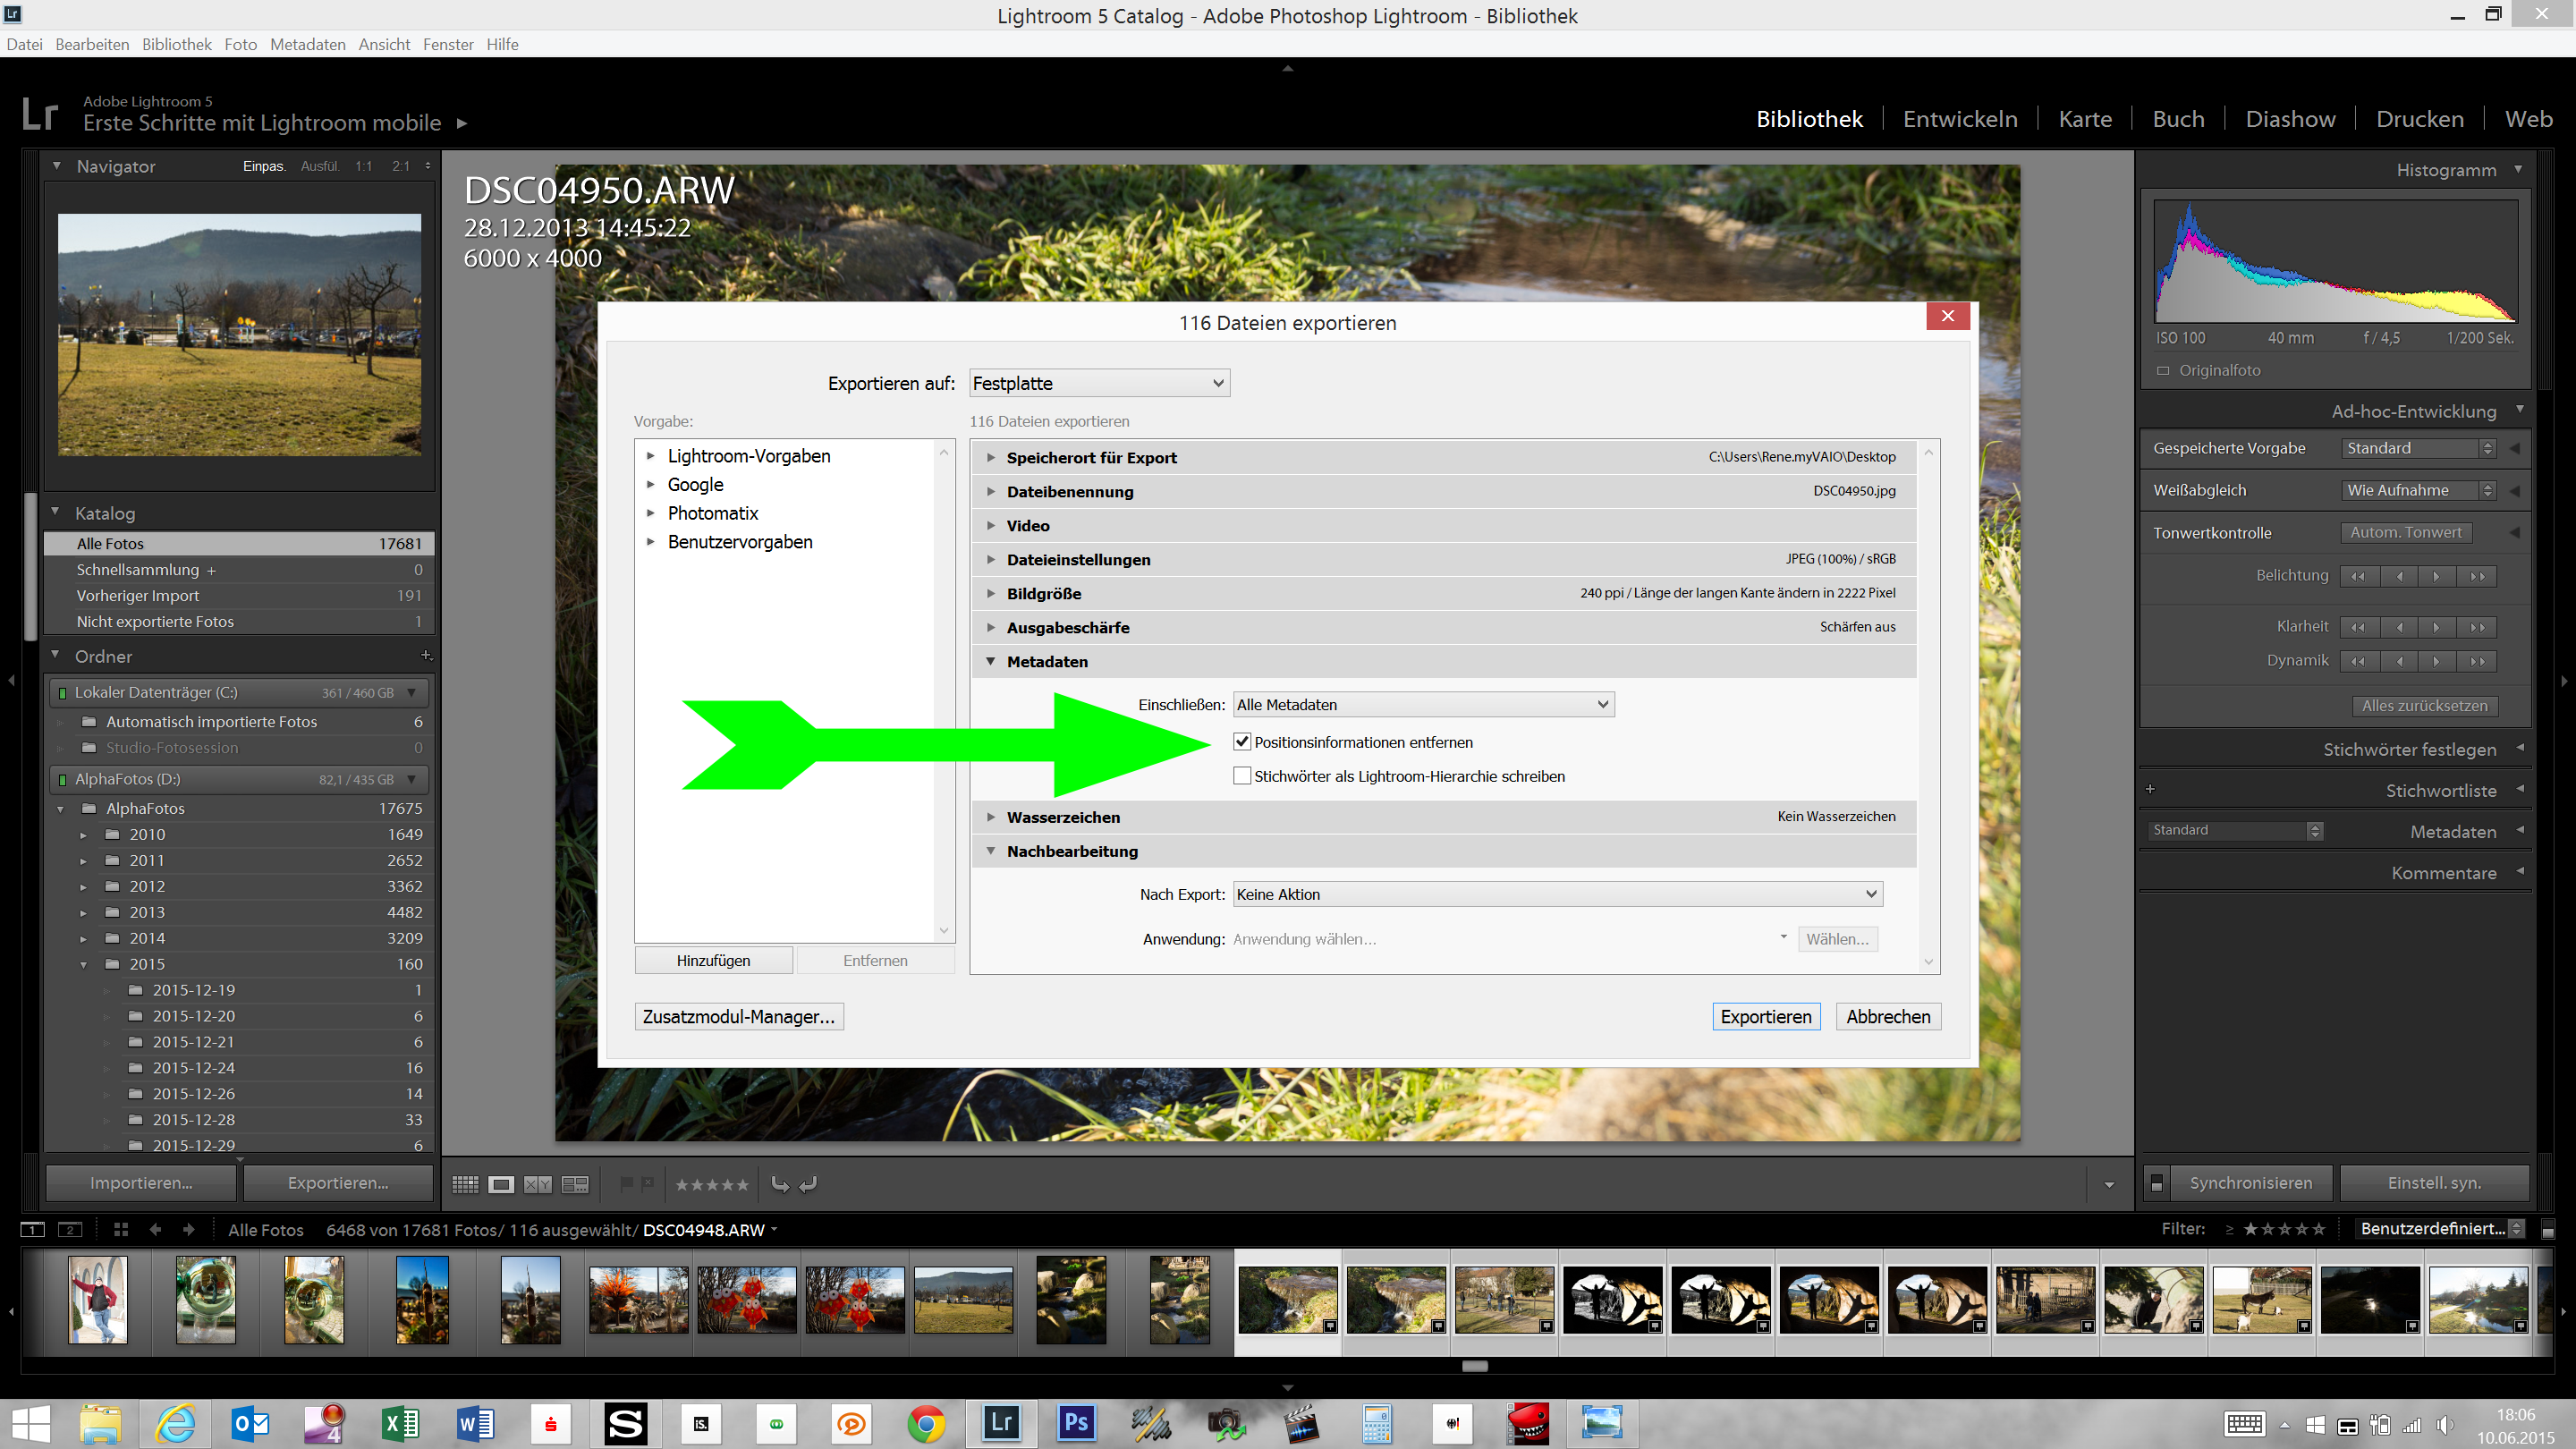Screen dimensions: 2576x1449
Task: Expand the 2014 folder in the sidebar
Action: click(x=84, y=938)
